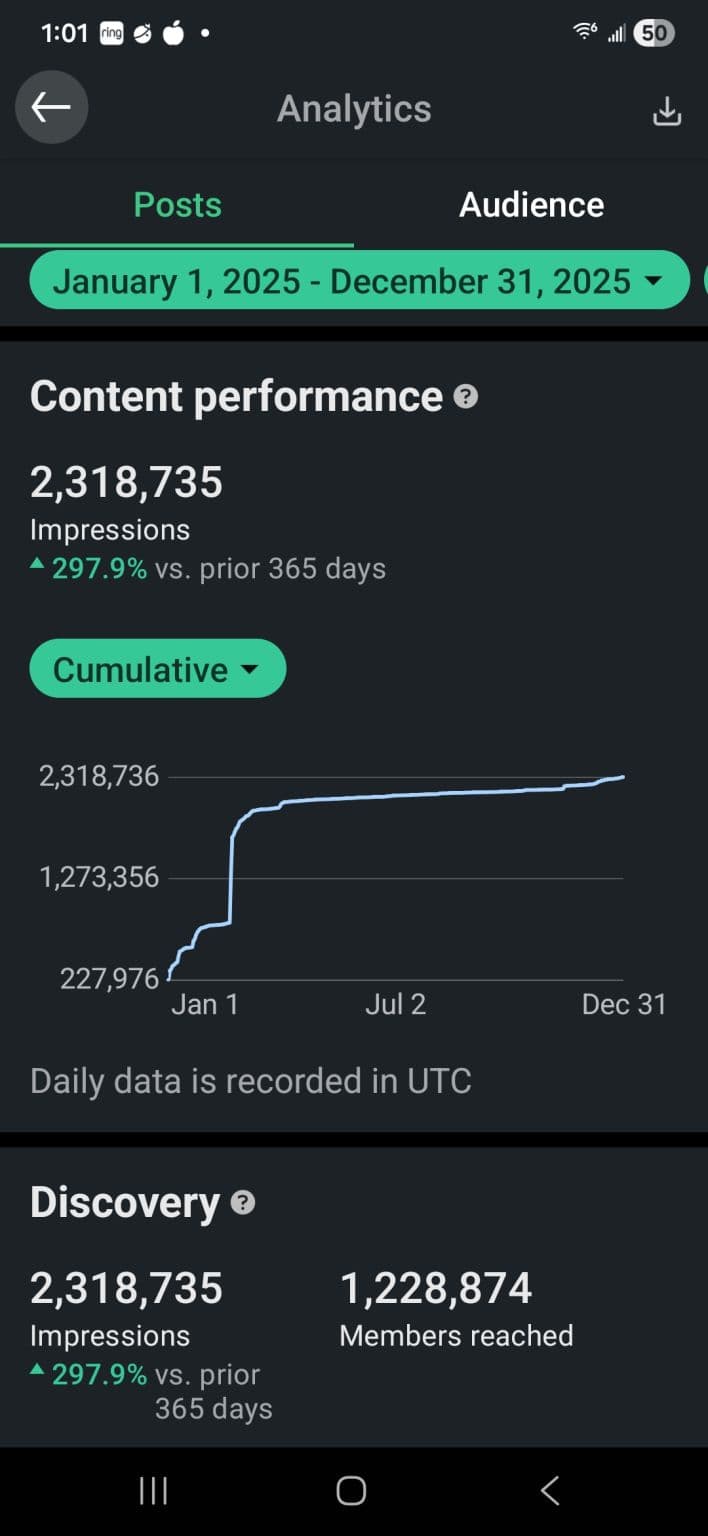Image resolution: width=708 pixels, height=1536 pixels.
Task: Tap the Ring notification icon
Action: [x=110, y=33]
